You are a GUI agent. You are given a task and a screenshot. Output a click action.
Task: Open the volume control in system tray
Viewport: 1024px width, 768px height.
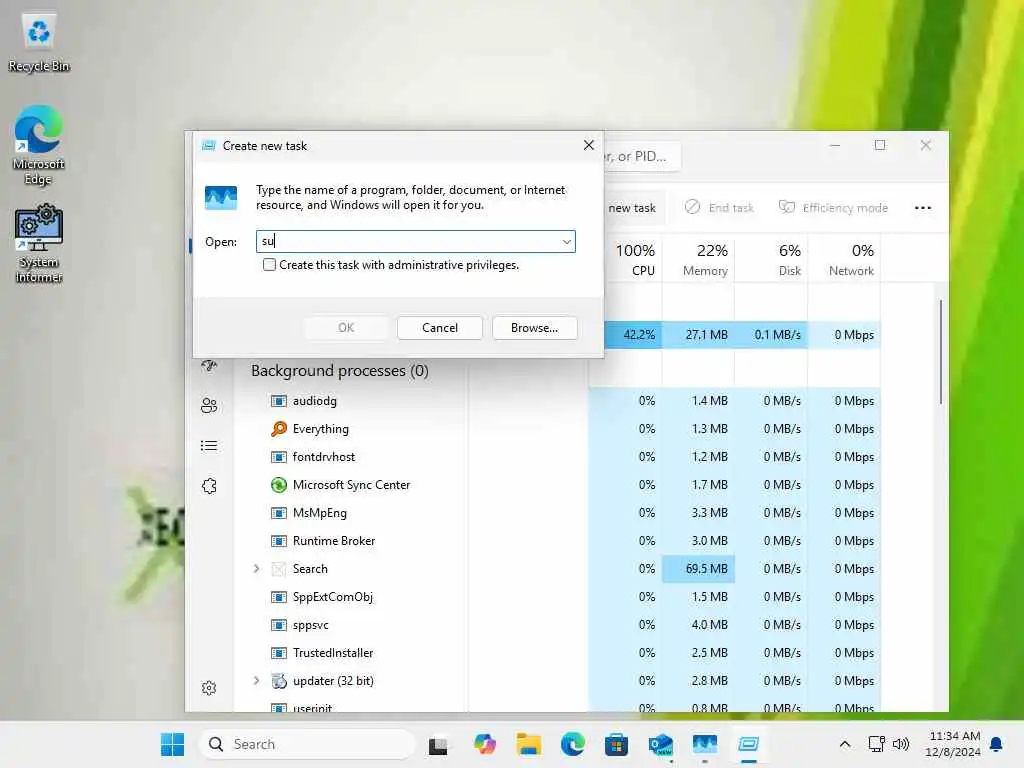[x=901, y=744]
